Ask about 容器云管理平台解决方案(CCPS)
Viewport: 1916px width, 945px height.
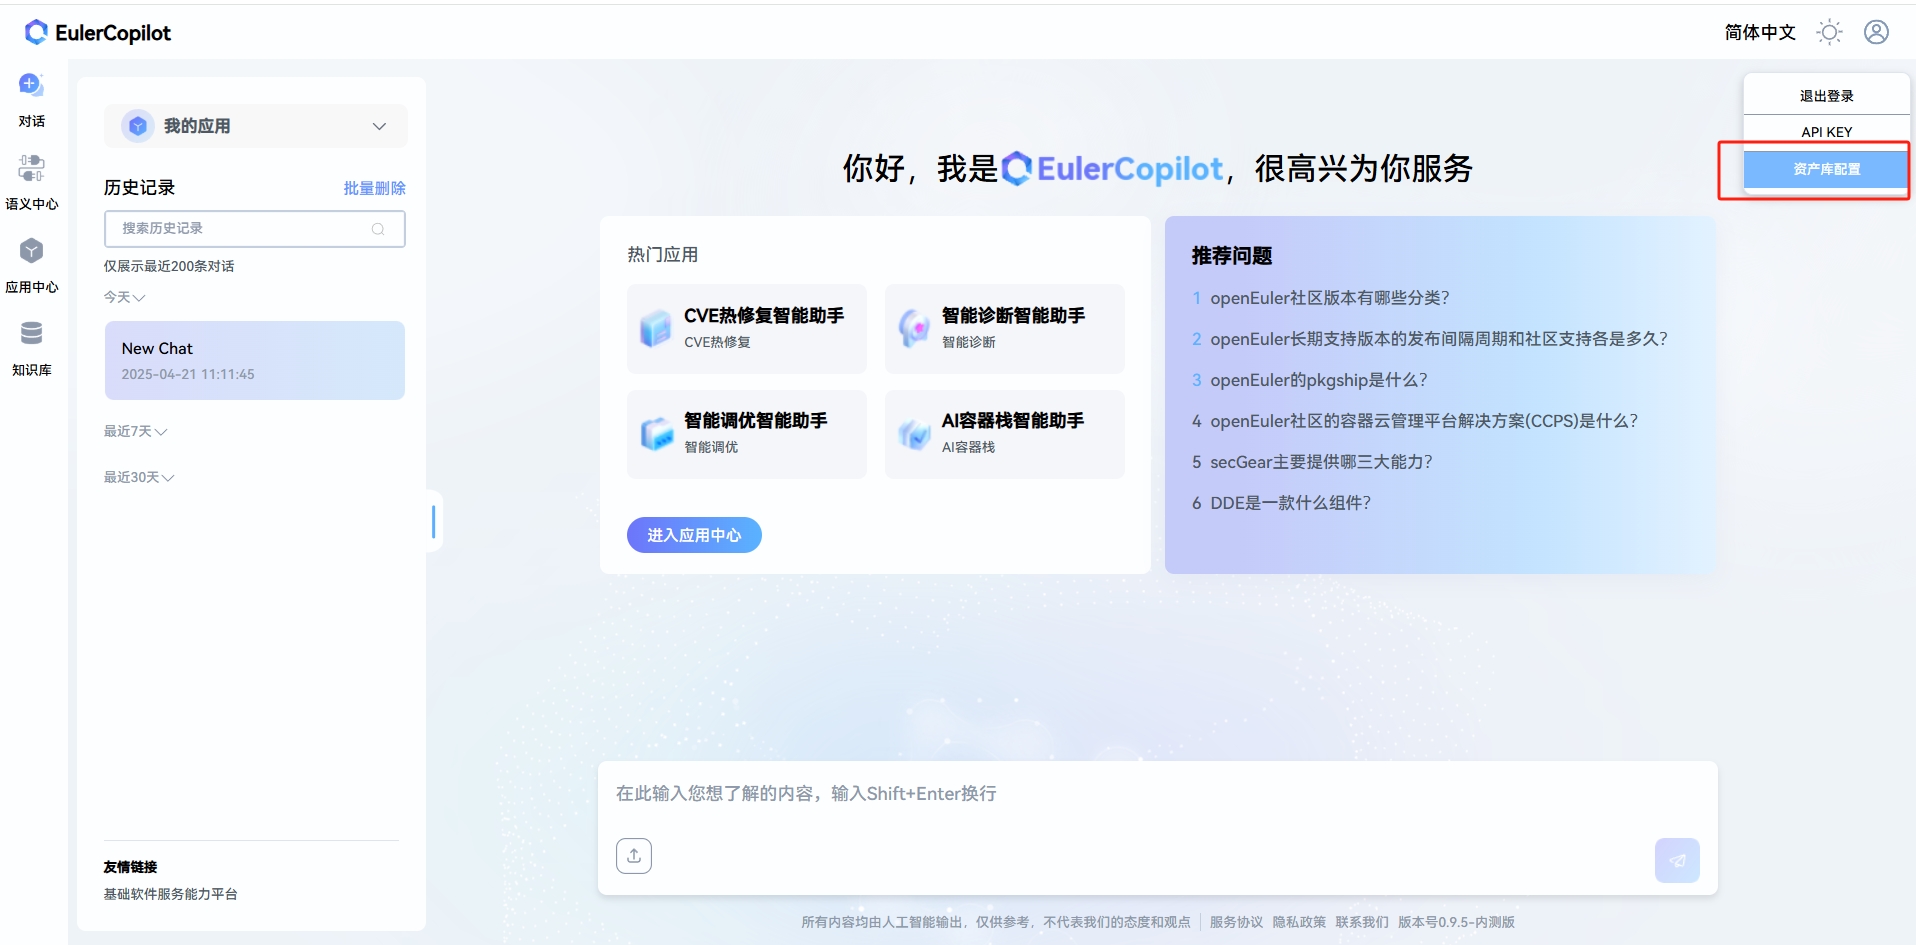pos(1424,421)
